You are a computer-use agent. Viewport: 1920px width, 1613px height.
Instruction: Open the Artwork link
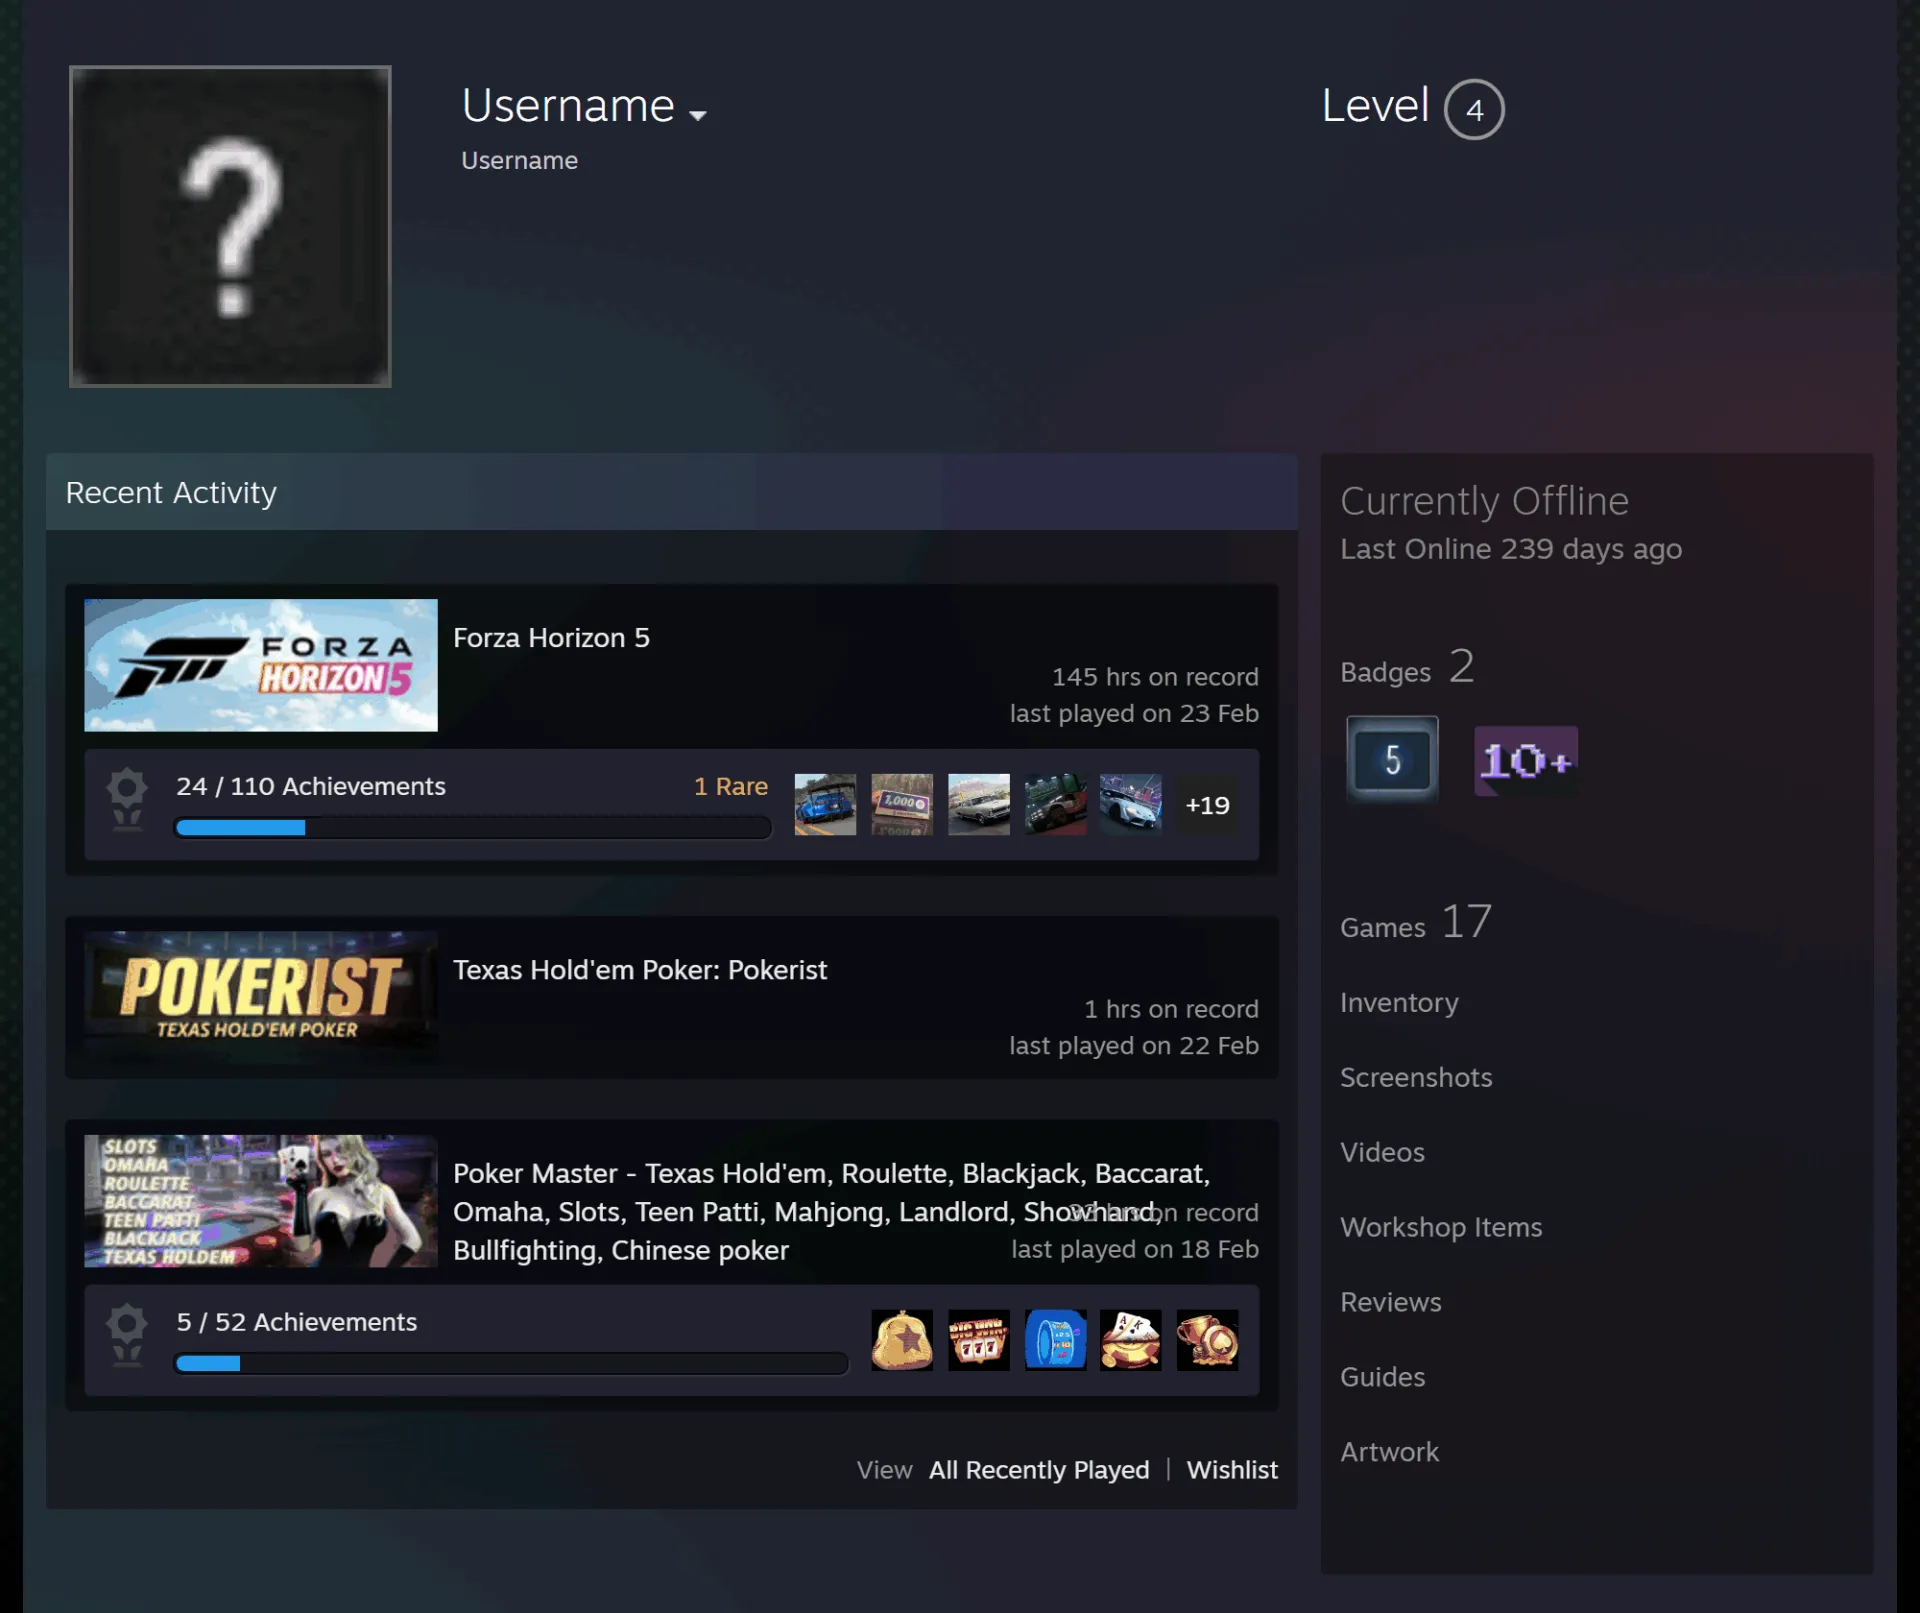pos(1389,1452)
